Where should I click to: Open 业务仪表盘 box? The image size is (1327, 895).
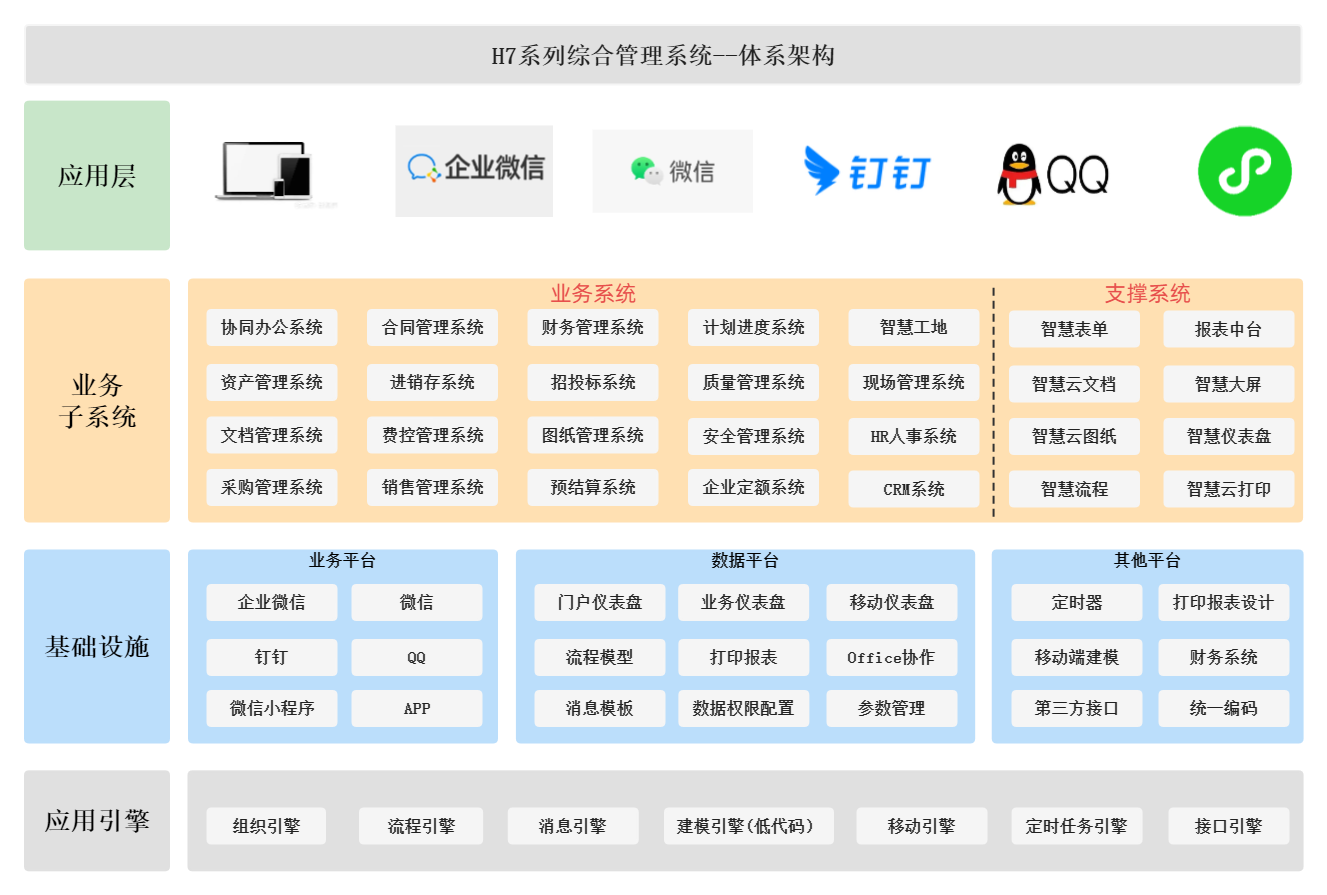click(743, 603)
